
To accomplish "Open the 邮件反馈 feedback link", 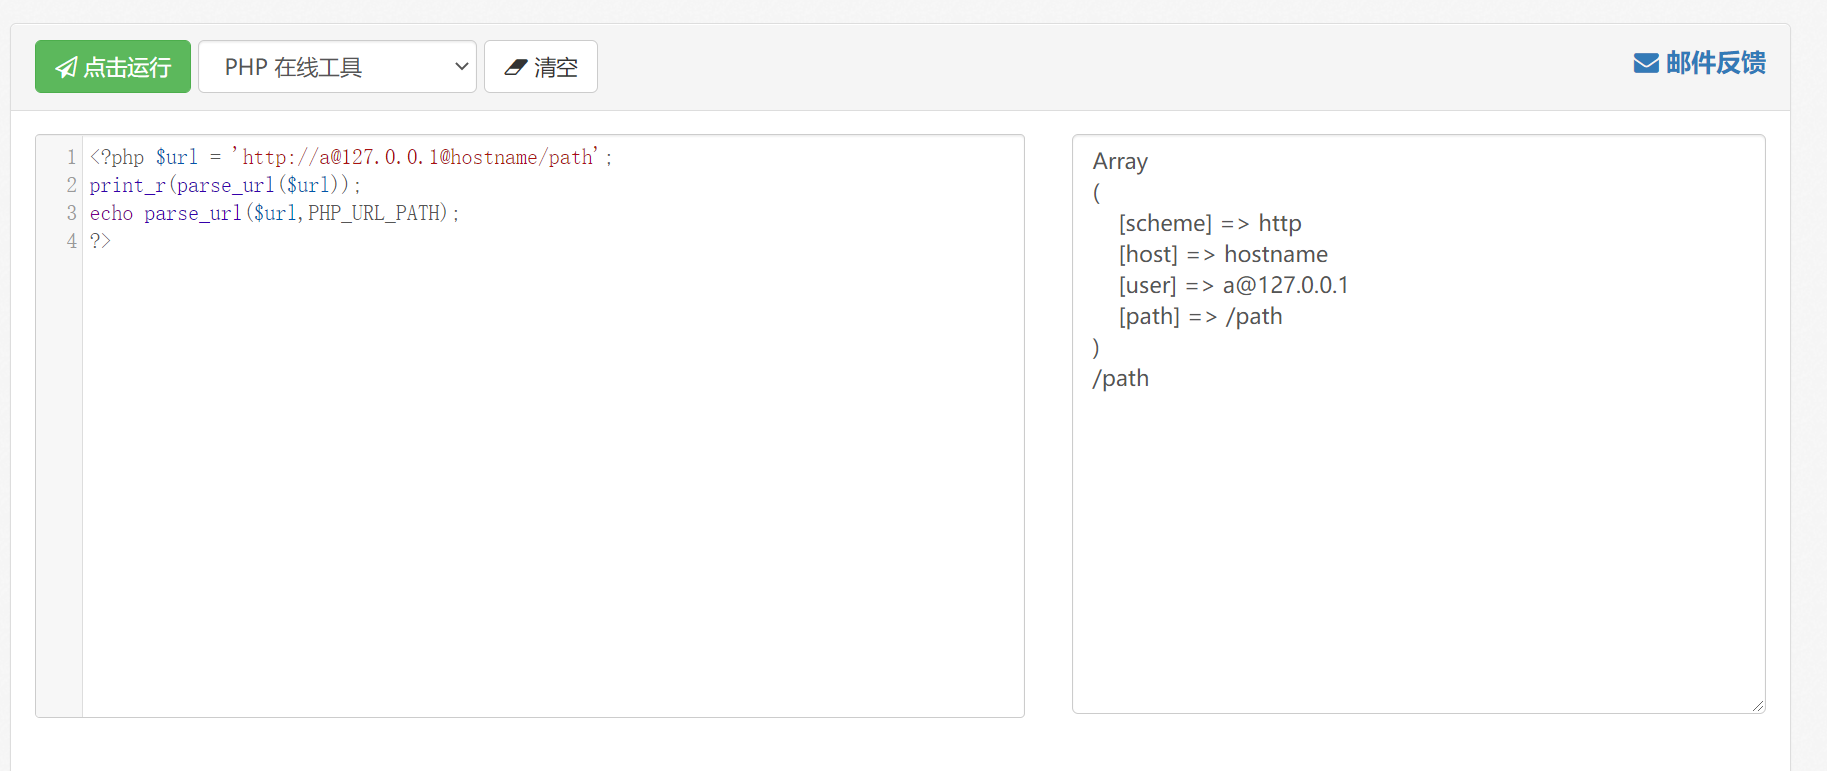I will pos(1714,63).
